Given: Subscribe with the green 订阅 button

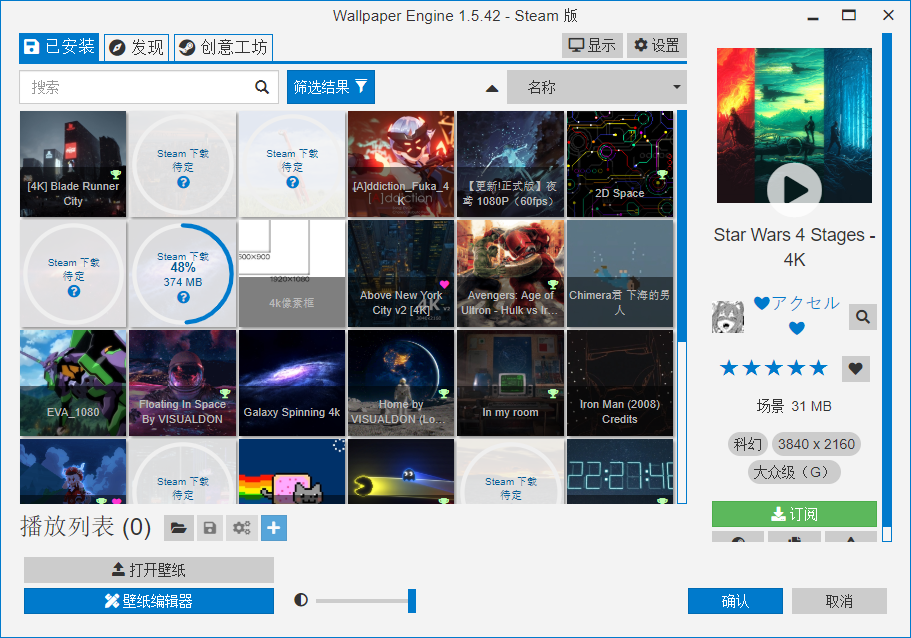Looking at the screenshot, I should point(794,514).
